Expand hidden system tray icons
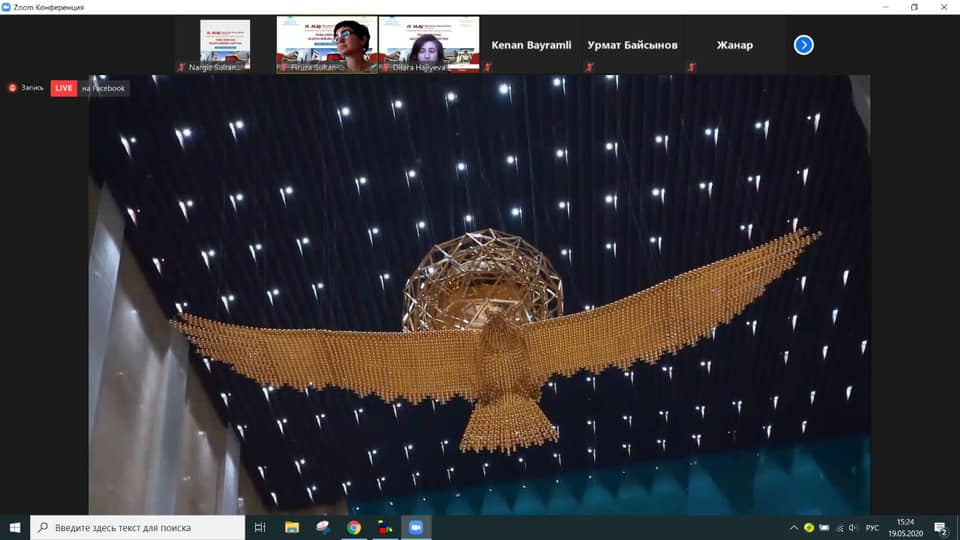The width and height of the screenshot is (960, 540). tap(794, 527)
